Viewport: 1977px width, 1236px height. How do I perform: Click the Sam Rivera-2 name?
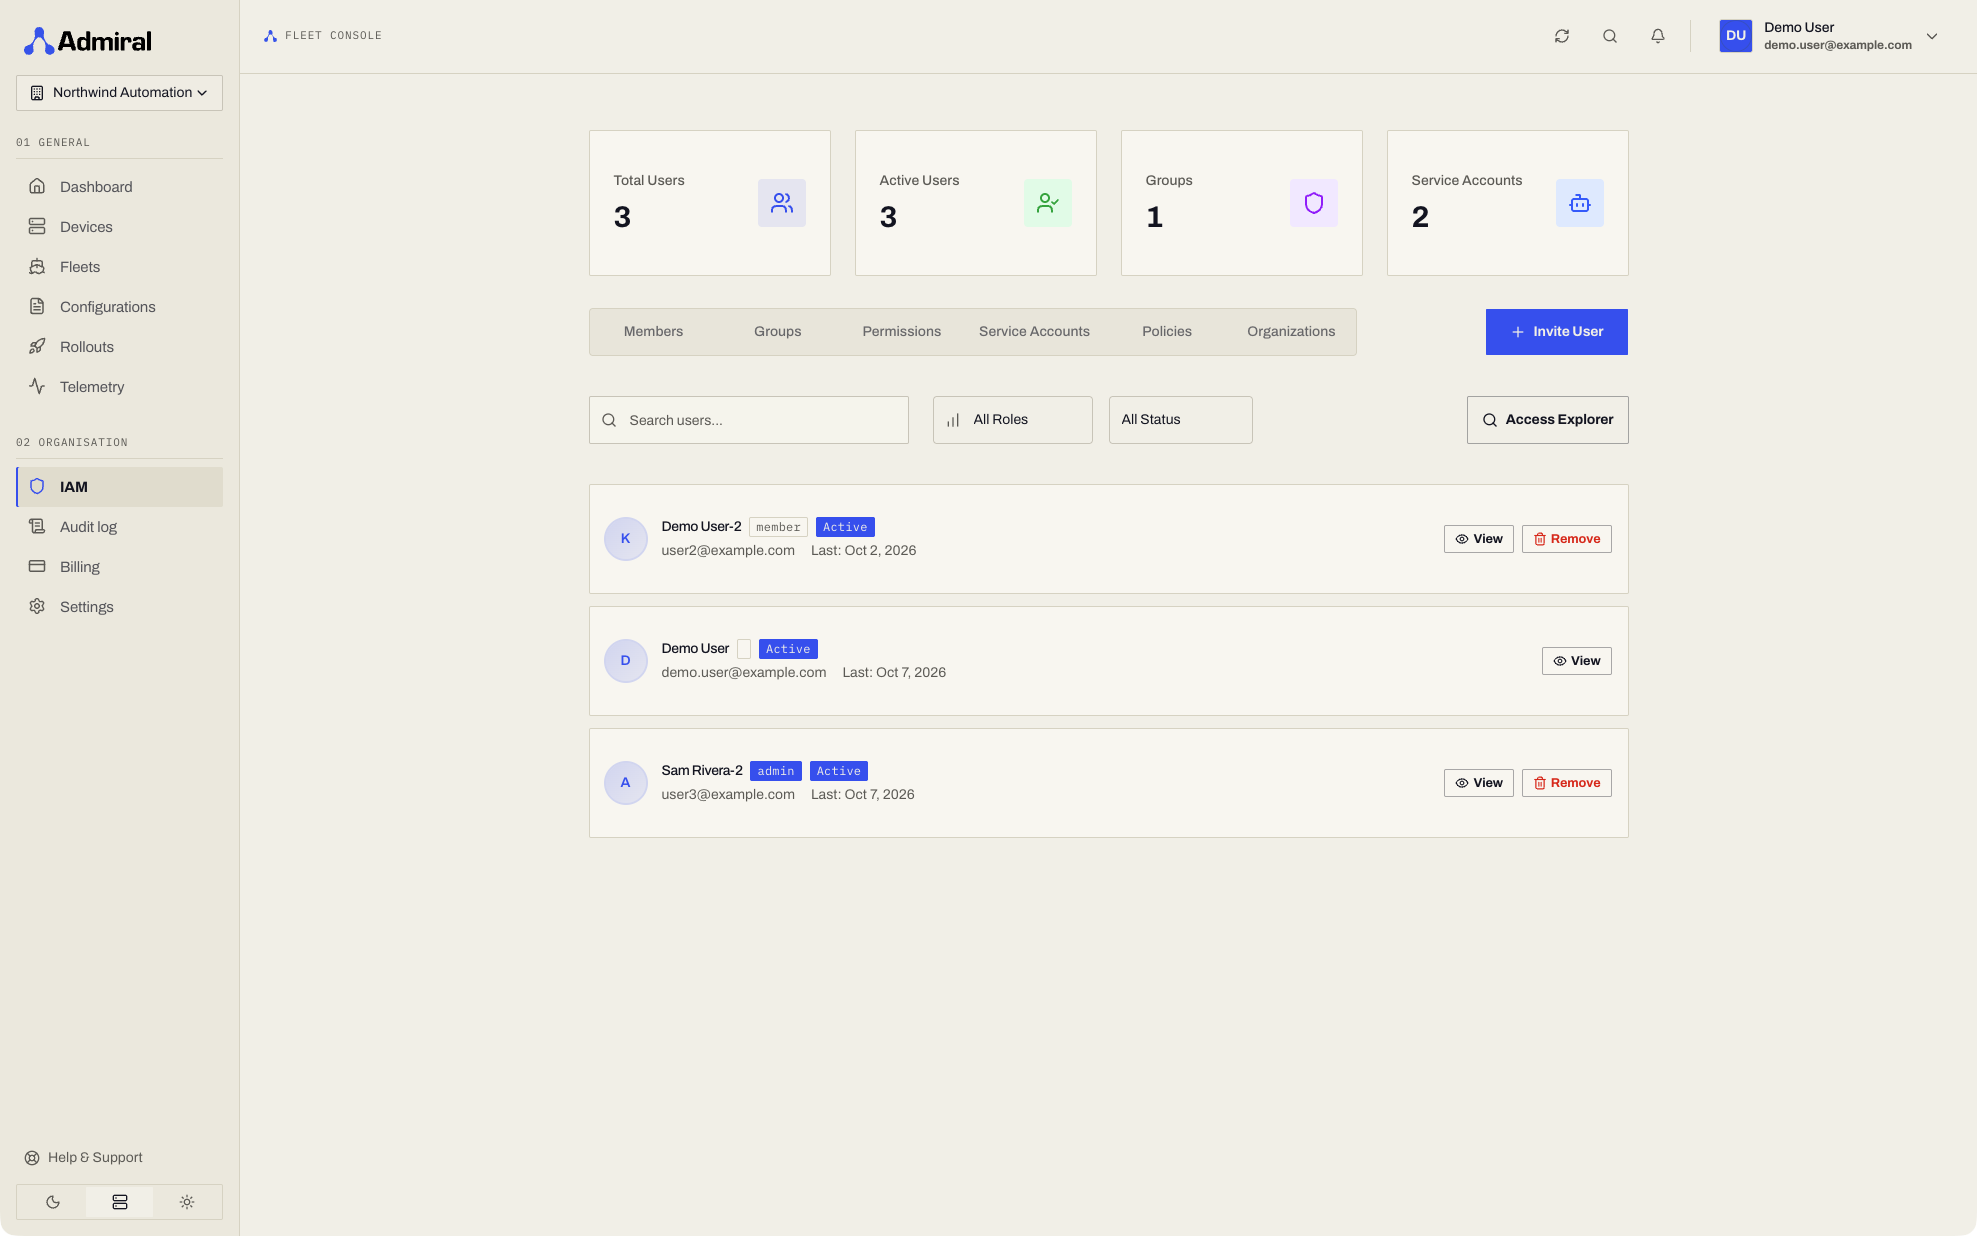[702, 771]
